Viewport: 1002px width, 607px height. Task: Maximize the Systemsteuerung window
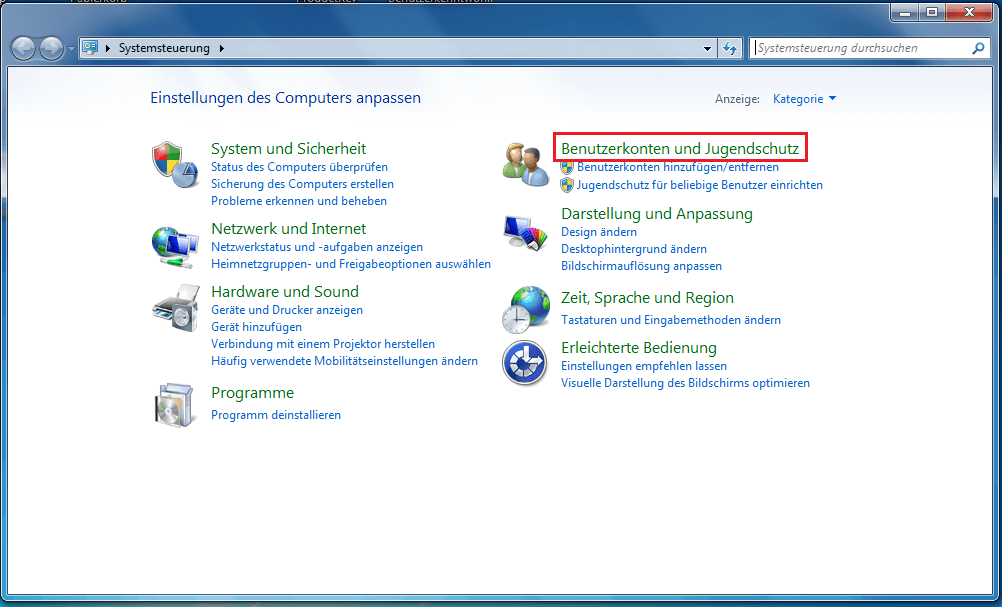932,12
